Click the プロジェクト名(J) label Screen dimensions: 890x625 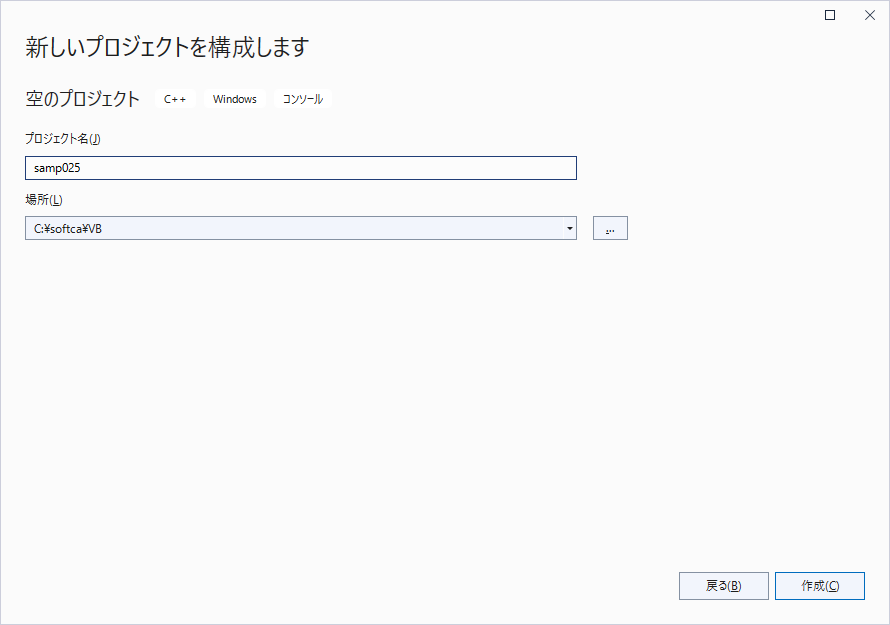coord(63,139)
